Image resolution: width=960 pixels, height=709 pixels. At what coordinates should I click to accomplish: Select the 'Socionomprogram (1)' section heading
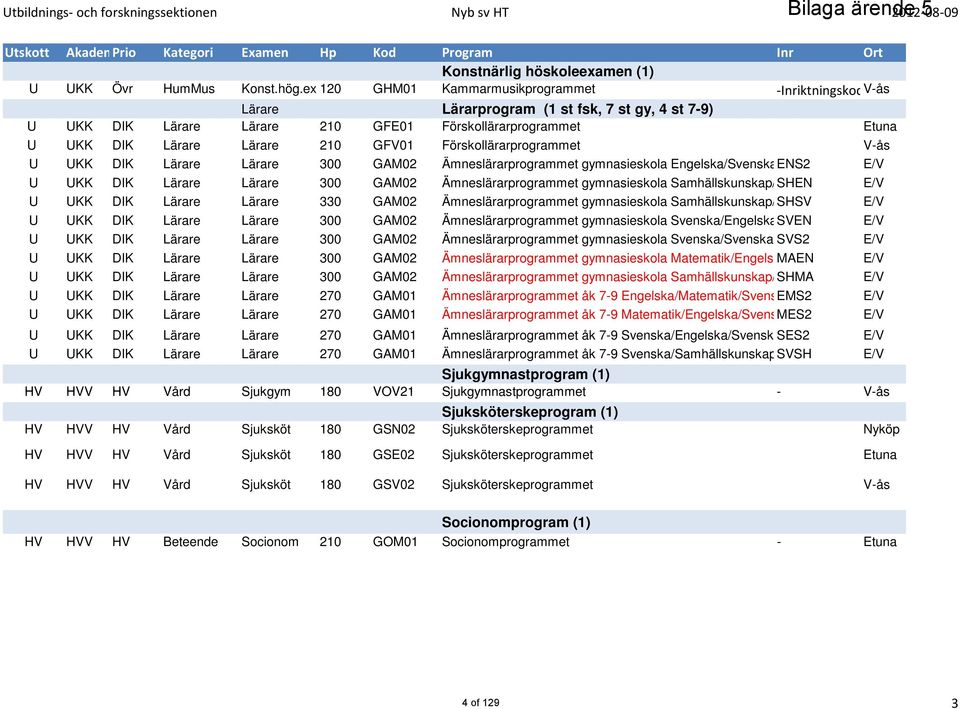516,522
